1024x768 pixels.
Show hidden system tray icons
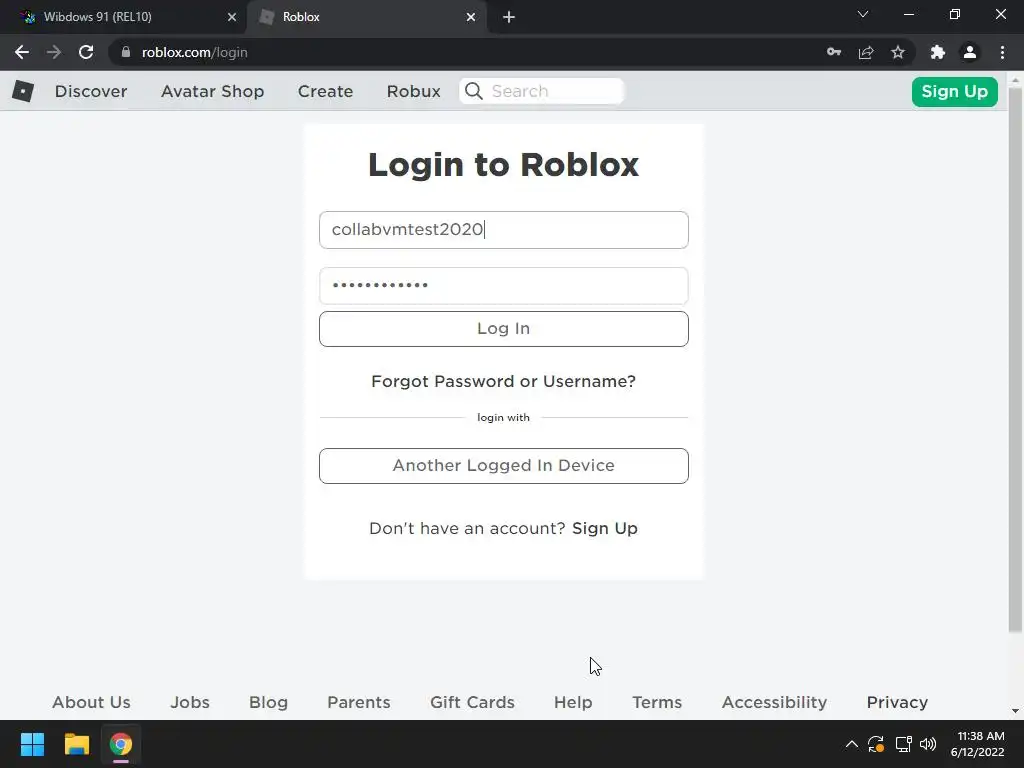(x=852, y=744)
